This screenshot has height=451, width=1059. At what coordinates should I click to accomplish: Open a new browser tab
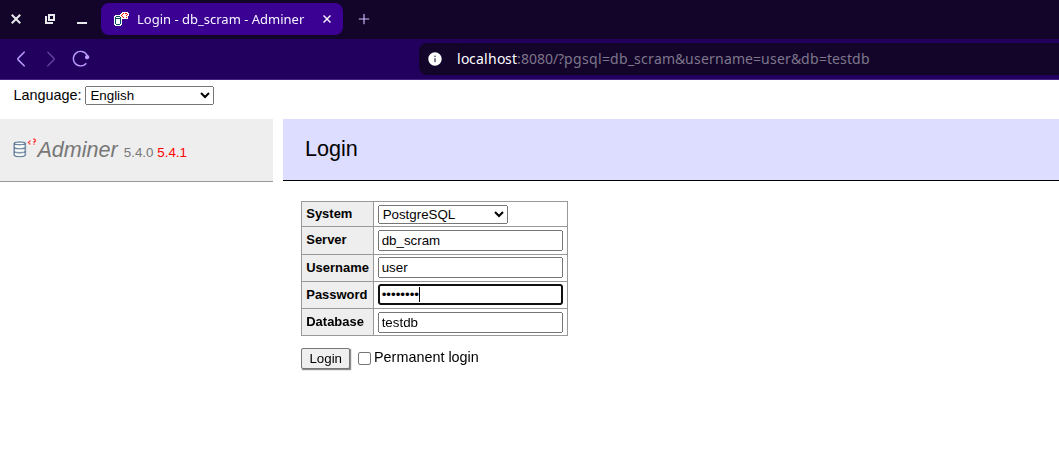coord(364,19)
